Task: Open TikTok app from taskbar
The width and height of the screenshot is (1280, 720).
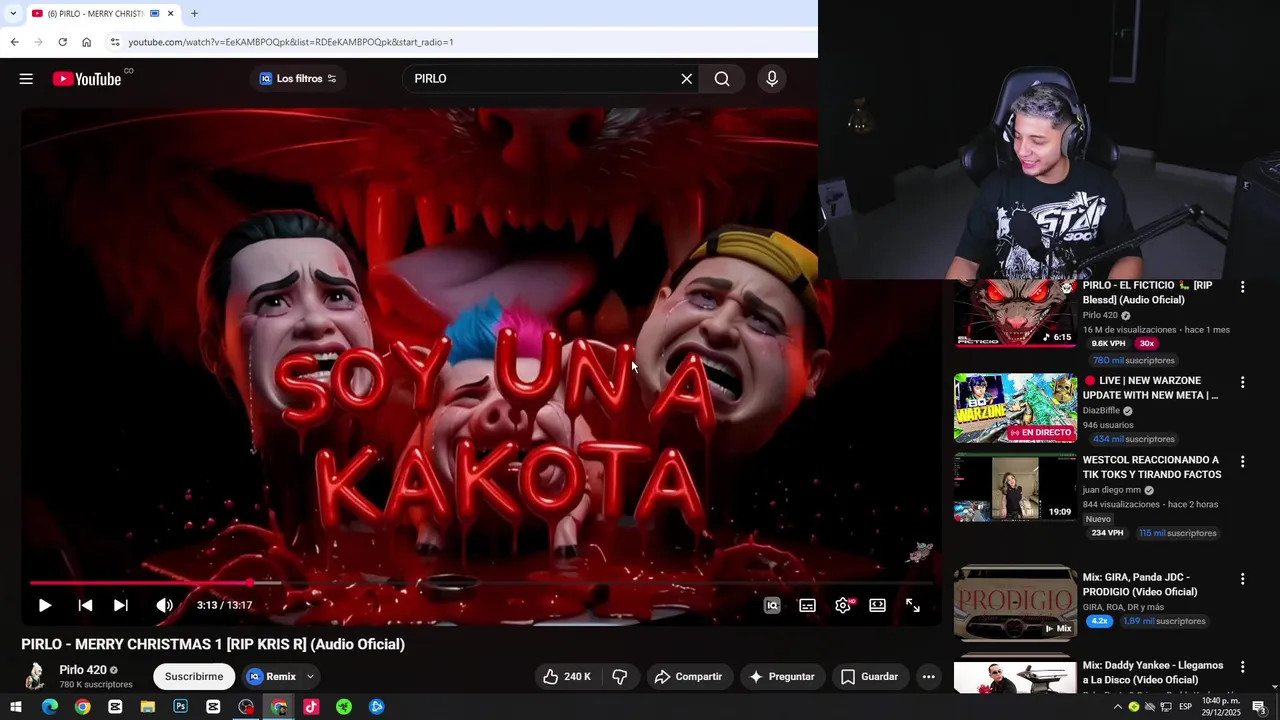Action: tap(311, 707)
